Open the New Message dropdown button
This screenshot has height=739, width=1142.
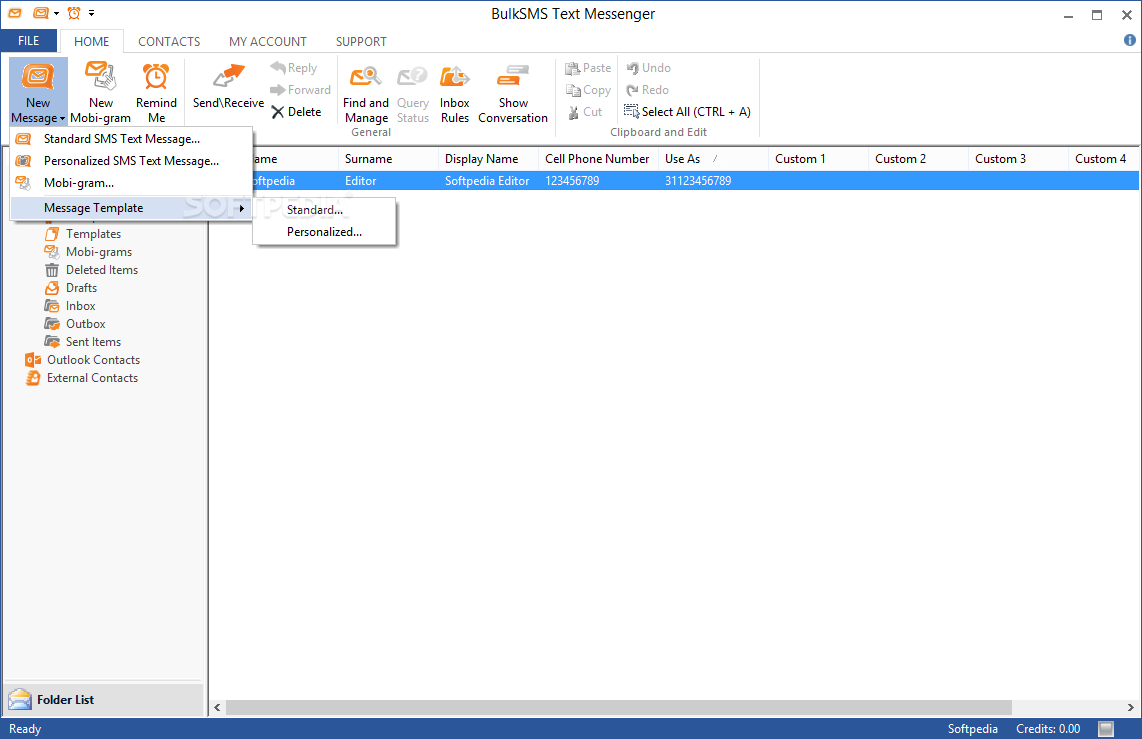(x=38, y=93)
